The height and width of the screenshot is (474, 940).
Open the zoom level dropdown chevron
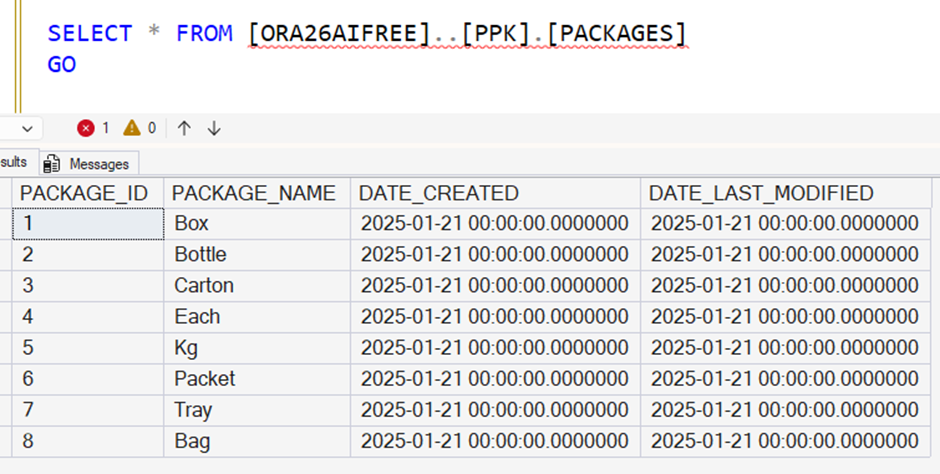point(26,128)
